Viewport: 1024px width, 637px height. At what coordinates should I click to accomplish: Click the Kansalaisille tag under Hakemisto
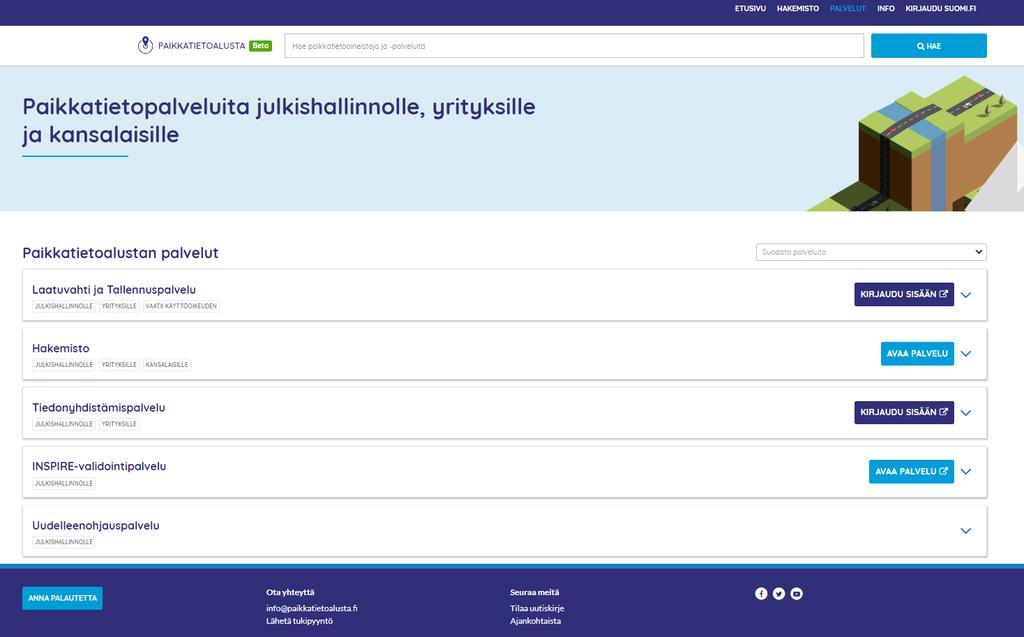point(167,365)
